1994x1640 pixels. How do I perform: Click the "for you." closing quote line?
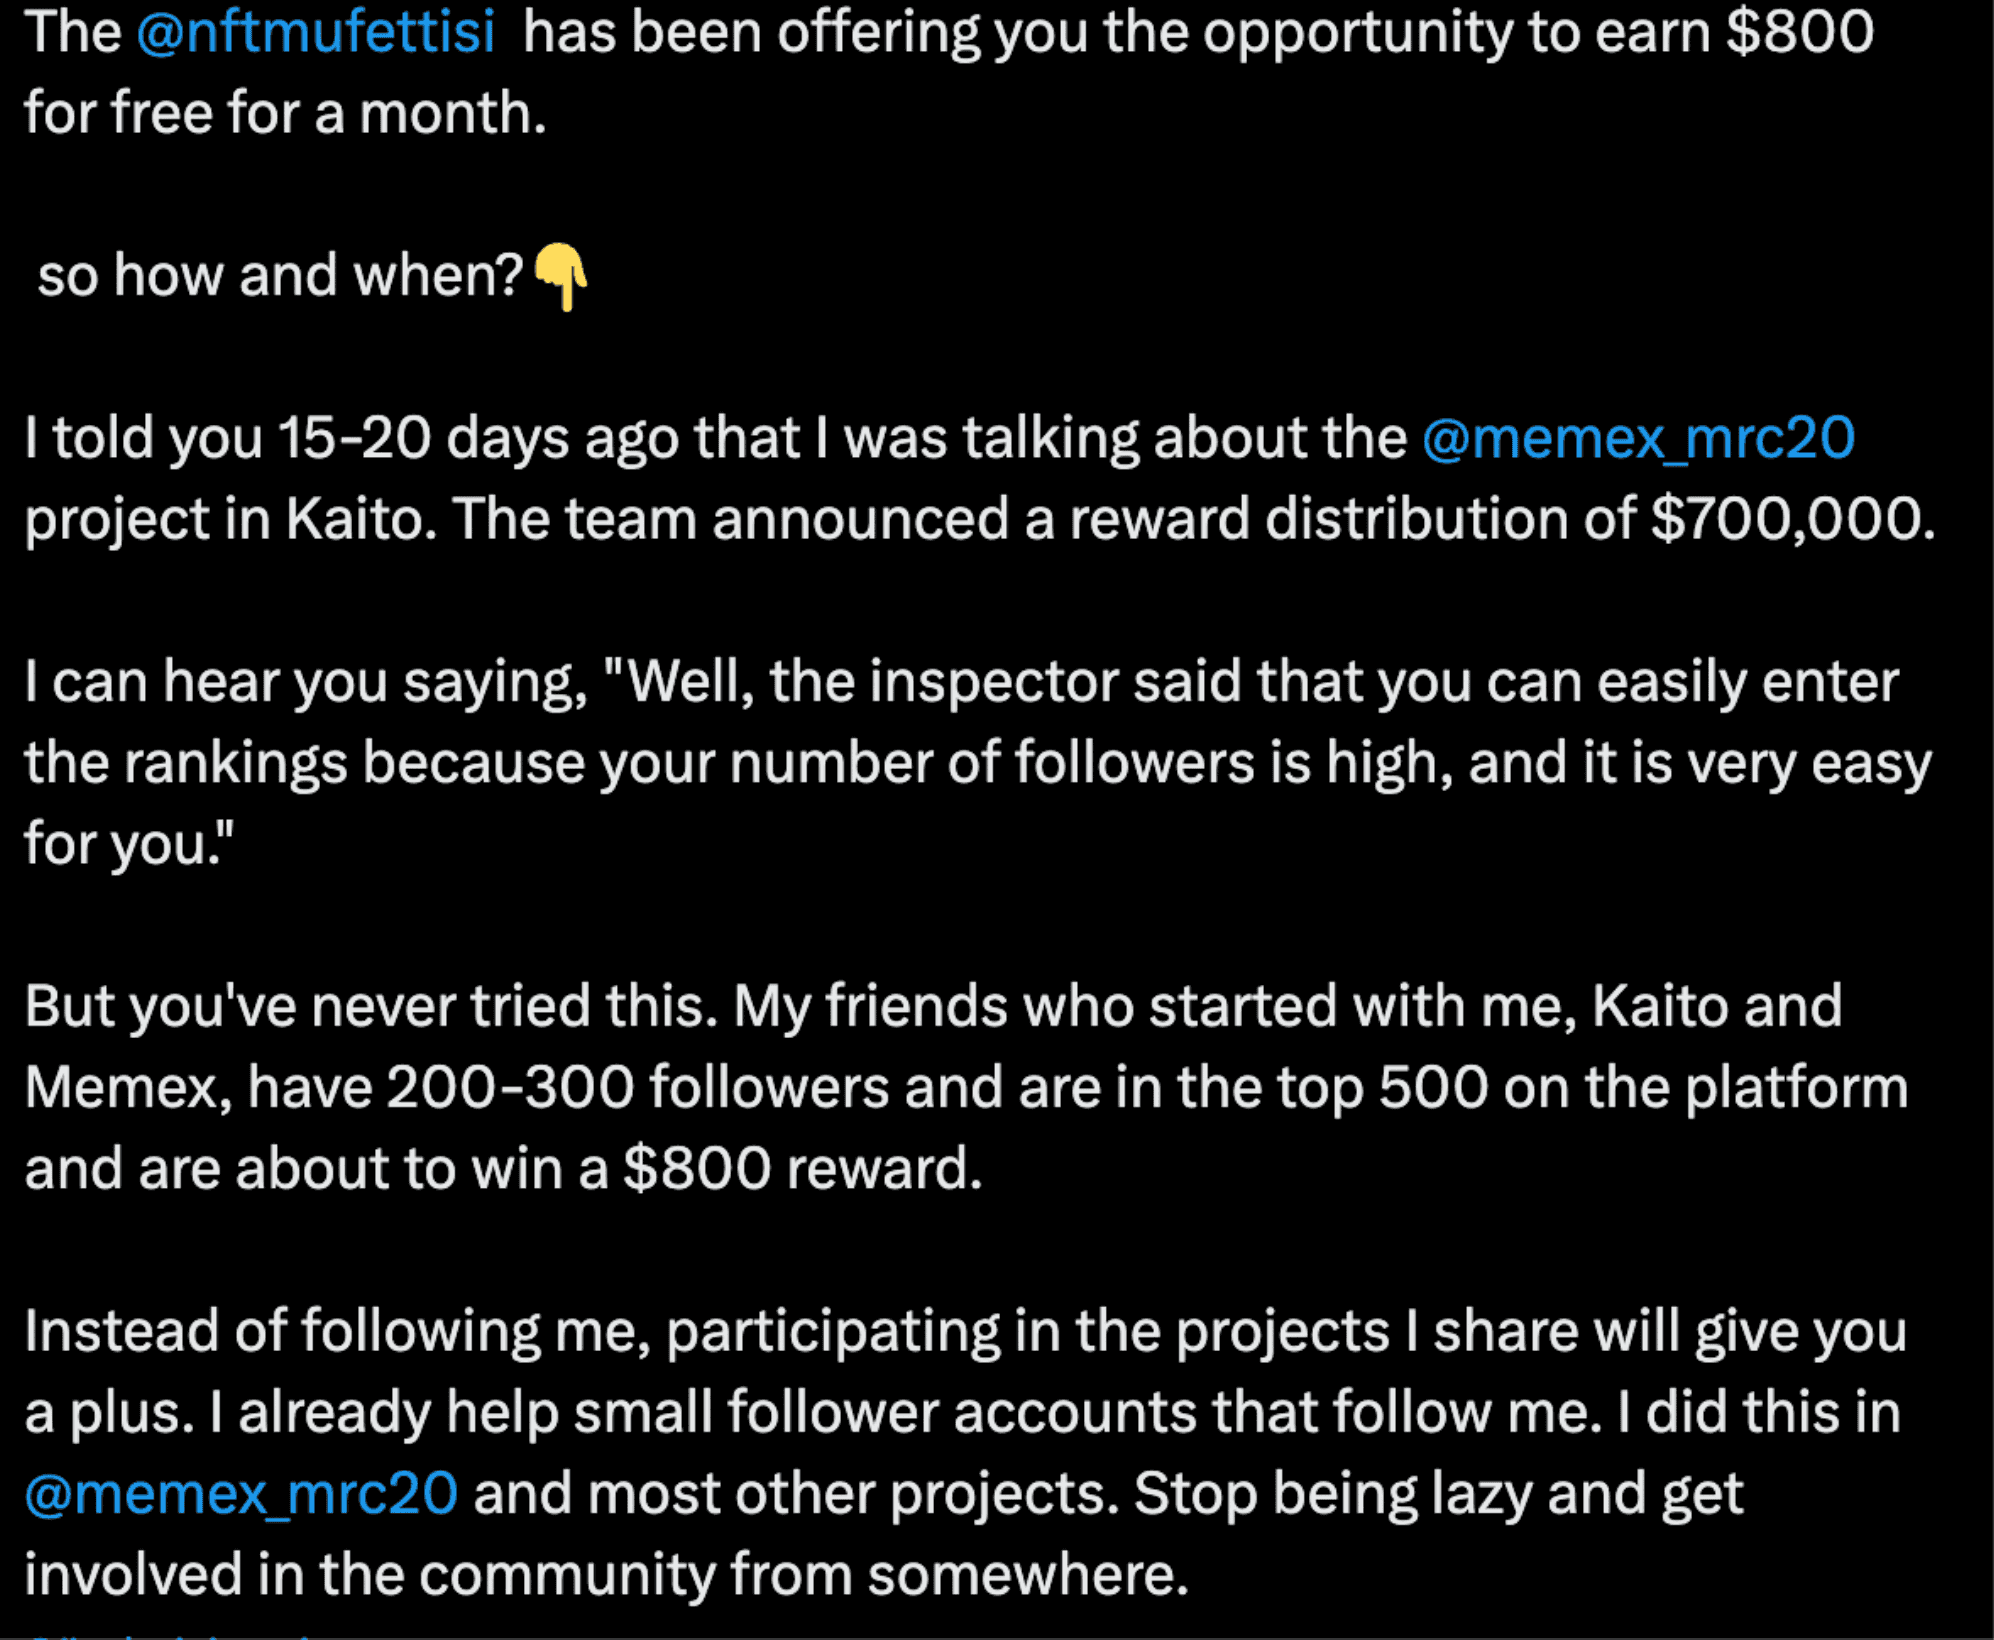point(128,844)
